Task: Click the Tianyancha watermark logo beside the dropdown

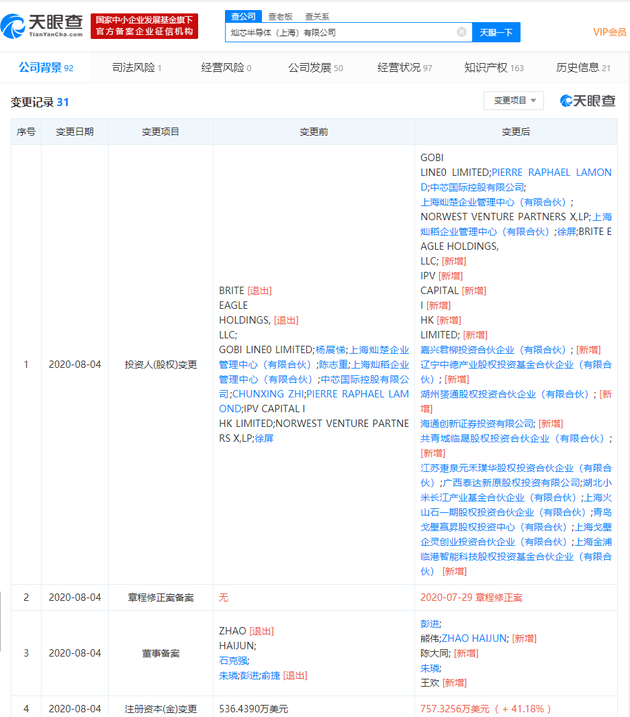Action: (x=587, y=101)
